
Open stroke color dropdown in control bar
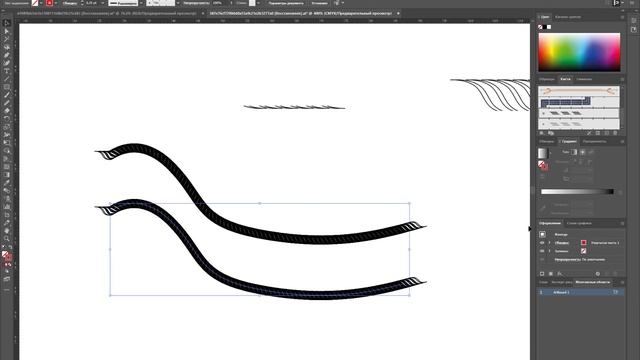[x=56, y=3]
